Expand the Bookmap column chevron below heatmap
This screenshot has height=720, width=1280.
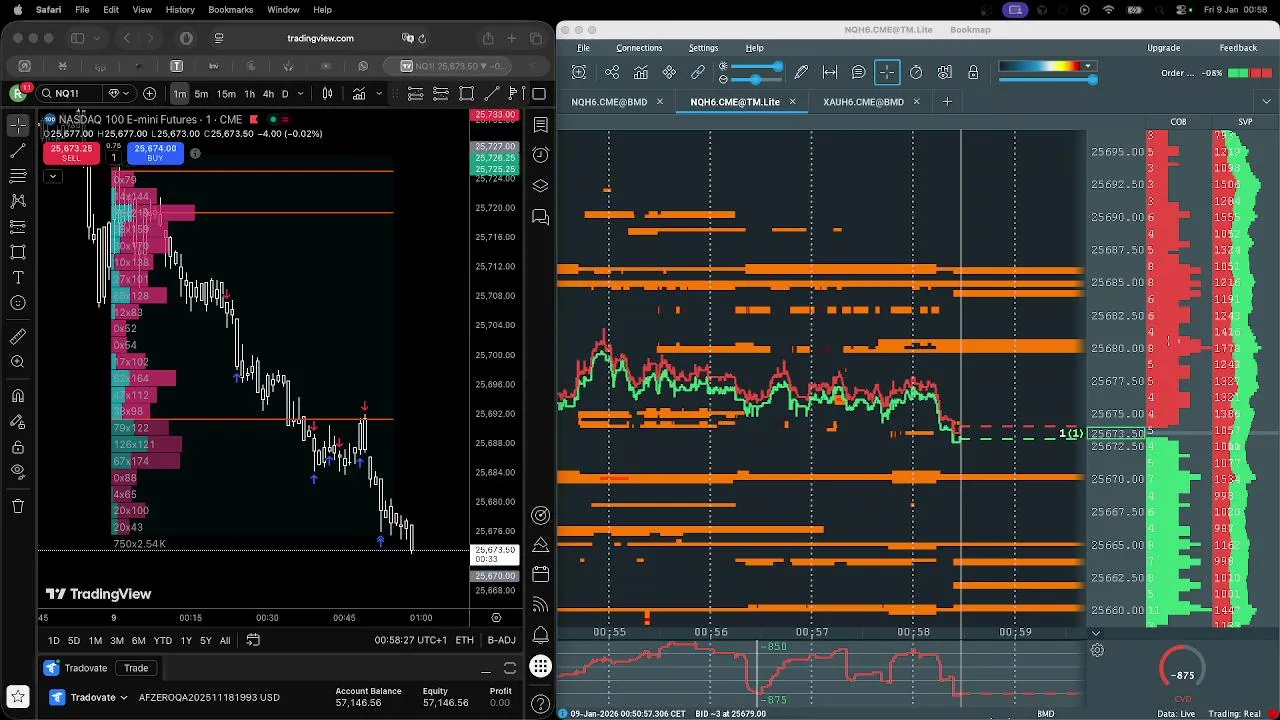1095,633
